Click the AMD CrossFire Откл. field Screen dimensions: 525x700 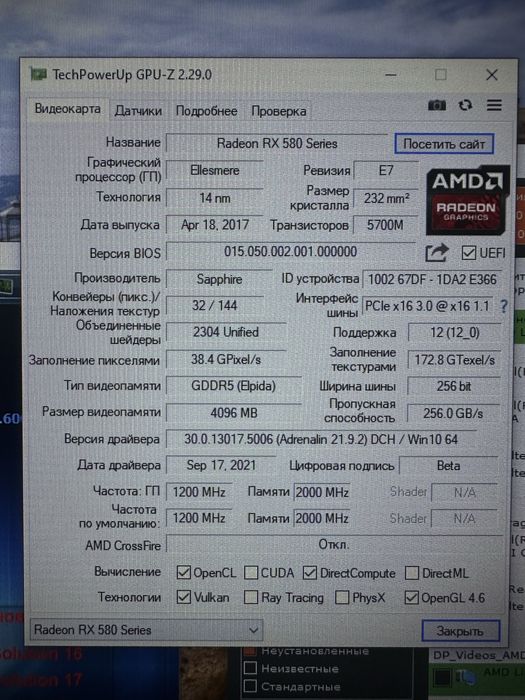[334, 545]
